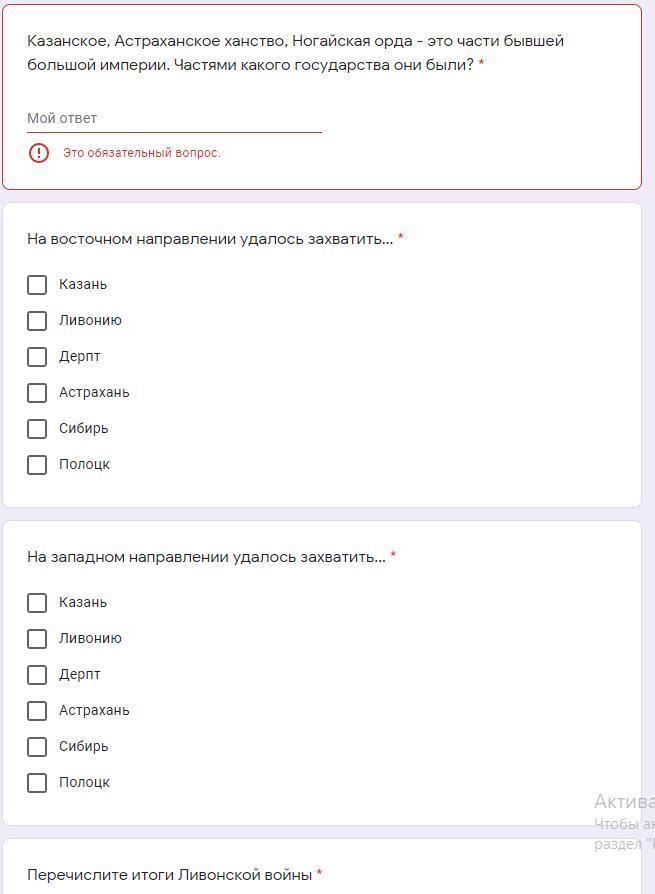This screenshot has height=894, width=655.
Task: Tick 'Полоцк' under западном направлении question
Action: click(x=37, y=783)
